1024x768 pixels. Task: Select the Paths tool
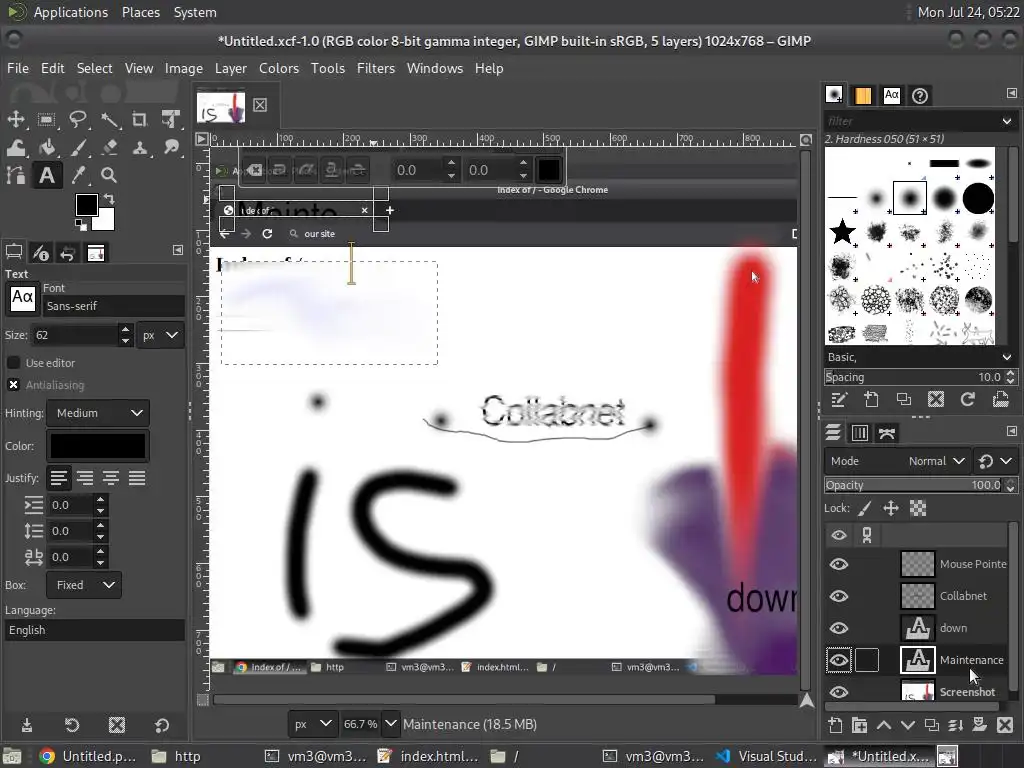coord(16,175)
